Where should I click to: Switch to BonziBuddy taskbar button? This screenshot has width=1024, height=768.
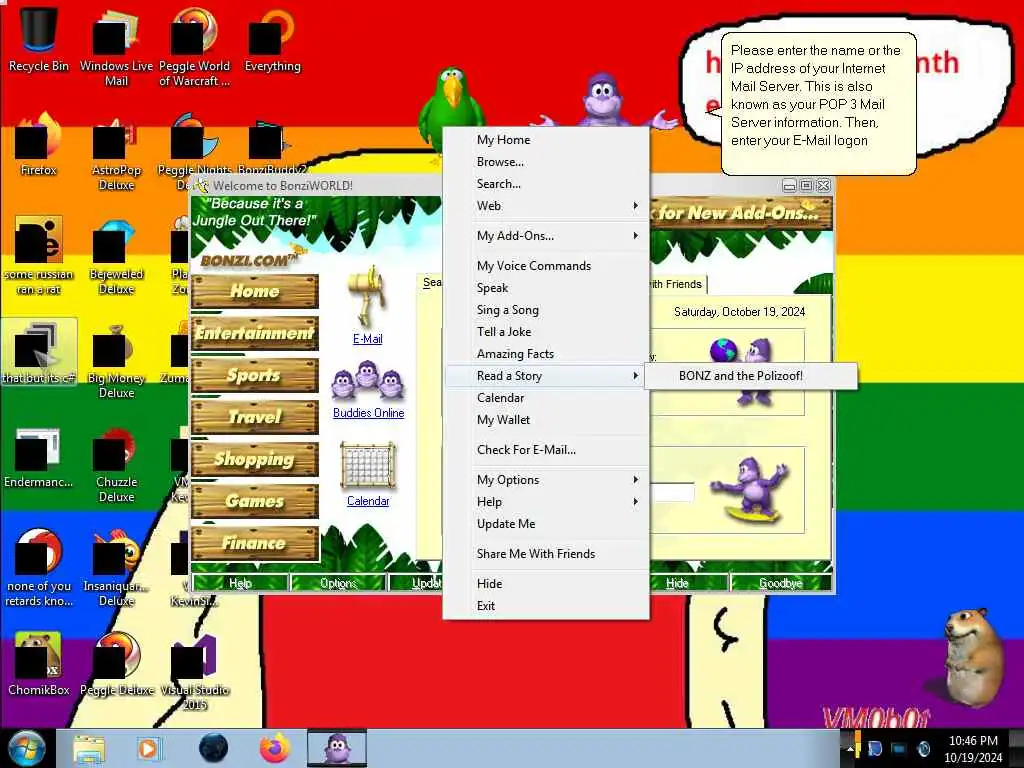pos(337,748)
